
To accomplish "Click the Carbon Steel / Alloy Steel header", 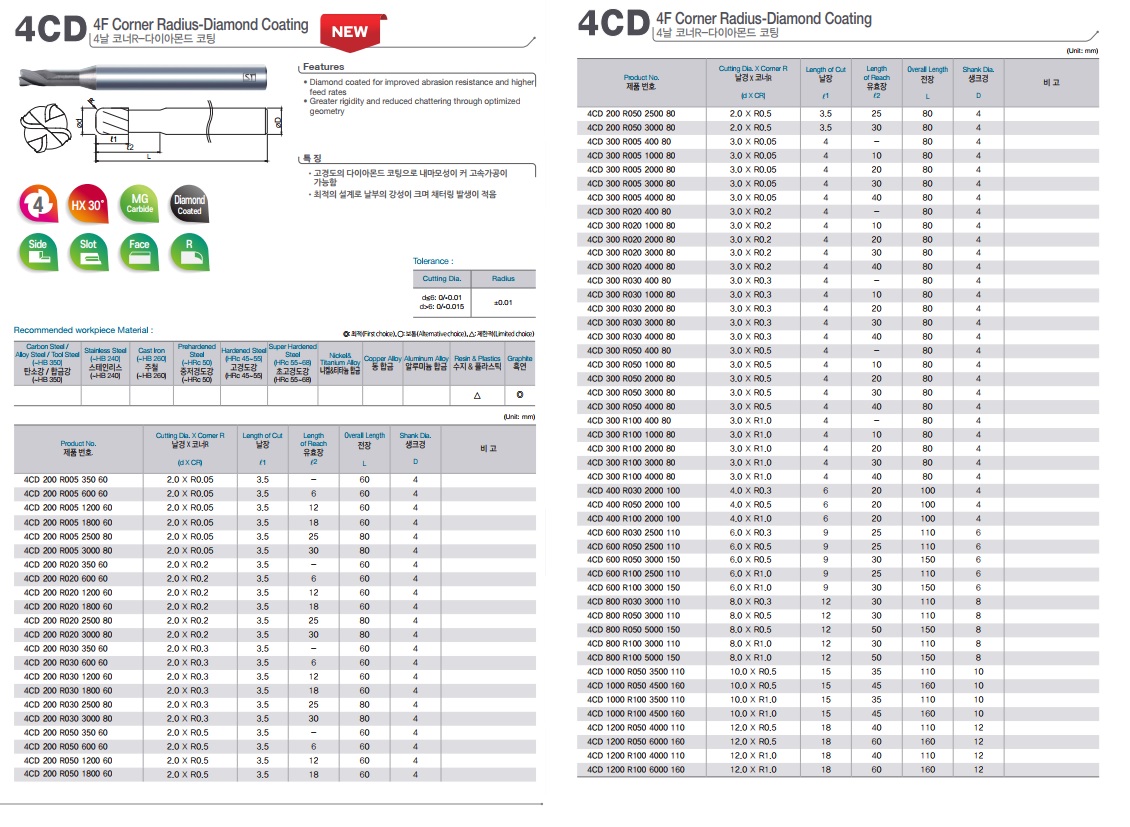I will [x=48, y=363].
